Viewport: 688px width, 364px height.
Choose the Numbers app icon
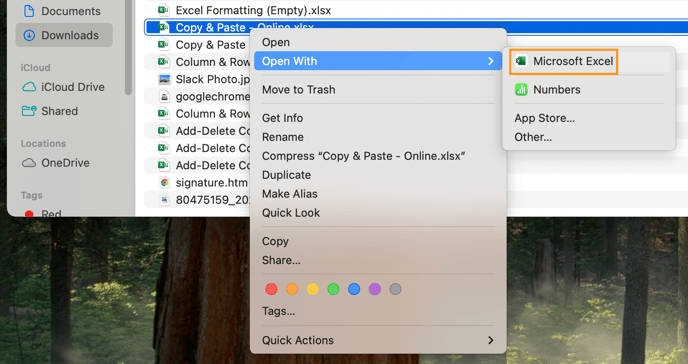point(521,89)
